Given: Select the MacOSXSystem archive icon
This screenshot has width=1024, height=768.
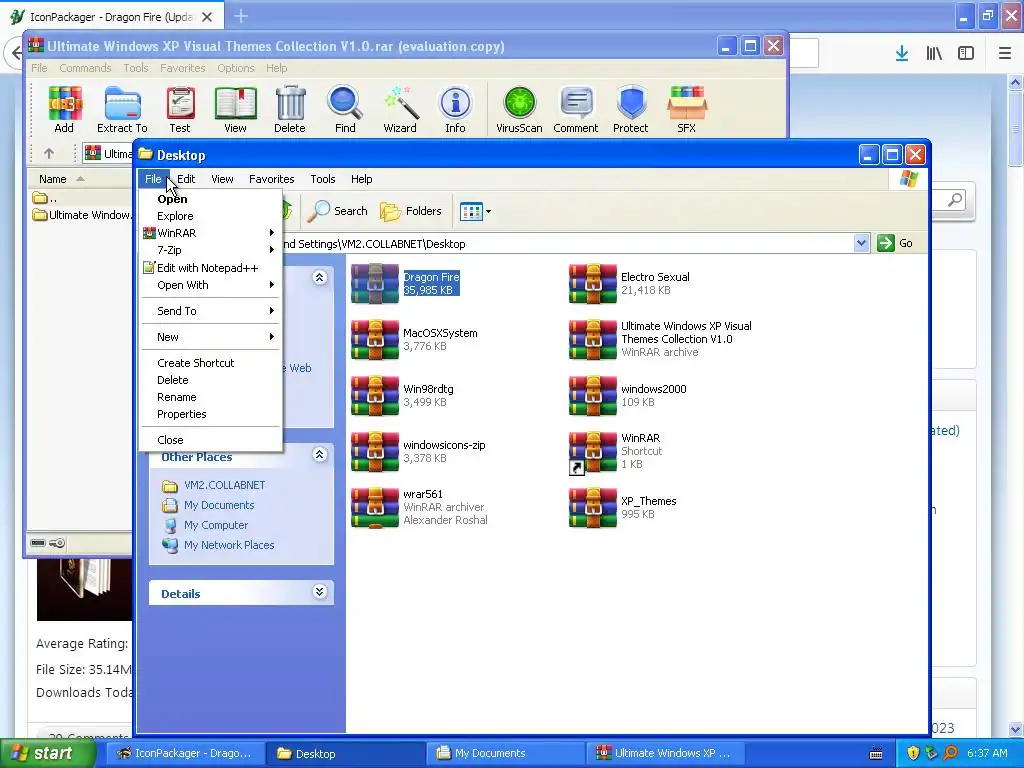Looking at the screenshot, I should click(x=375, y=340).
